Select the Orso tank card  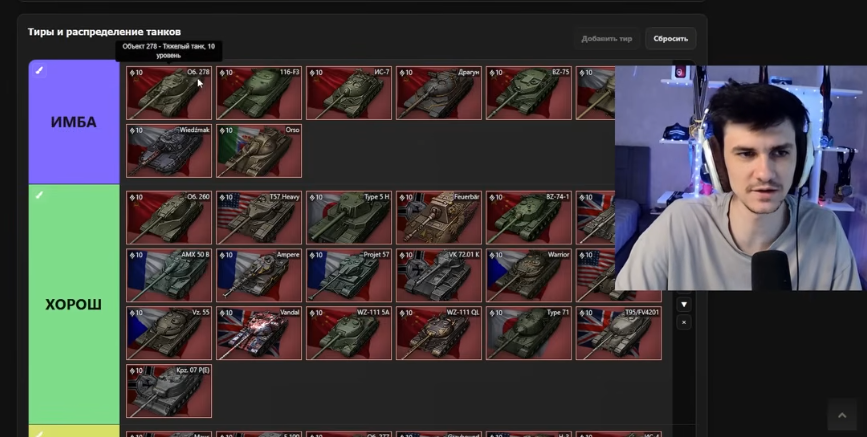tap(259, 150)
